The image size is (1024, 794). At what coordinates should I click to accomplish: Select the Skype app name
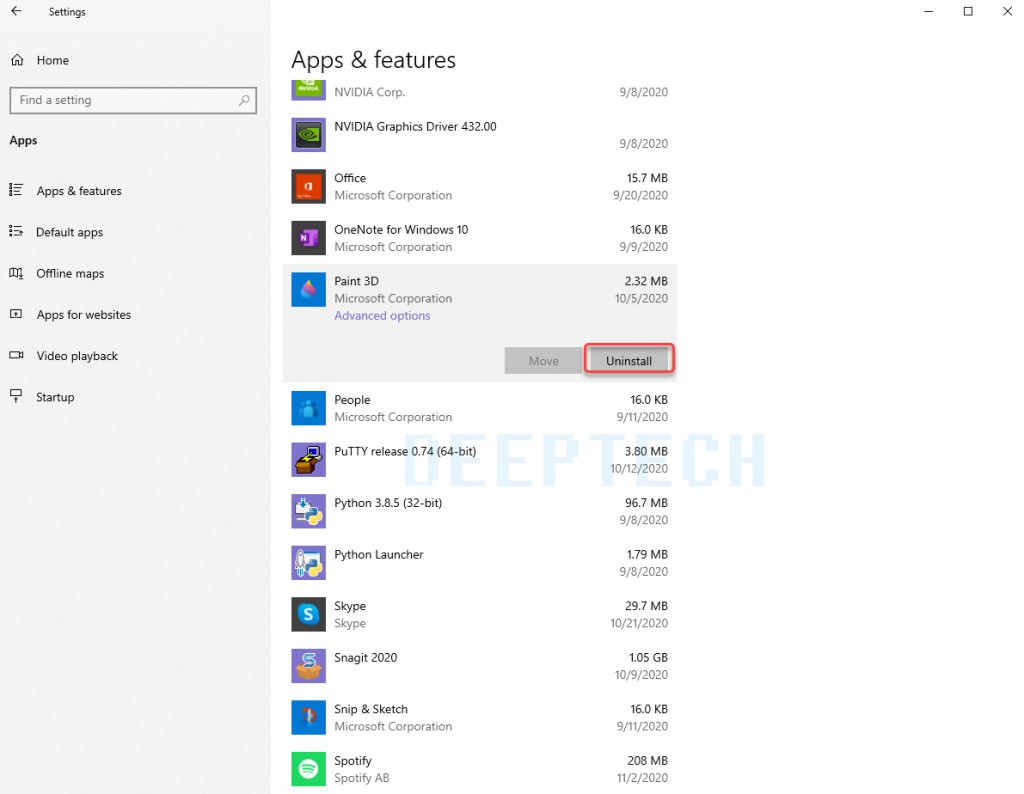(x=350, y=606)
